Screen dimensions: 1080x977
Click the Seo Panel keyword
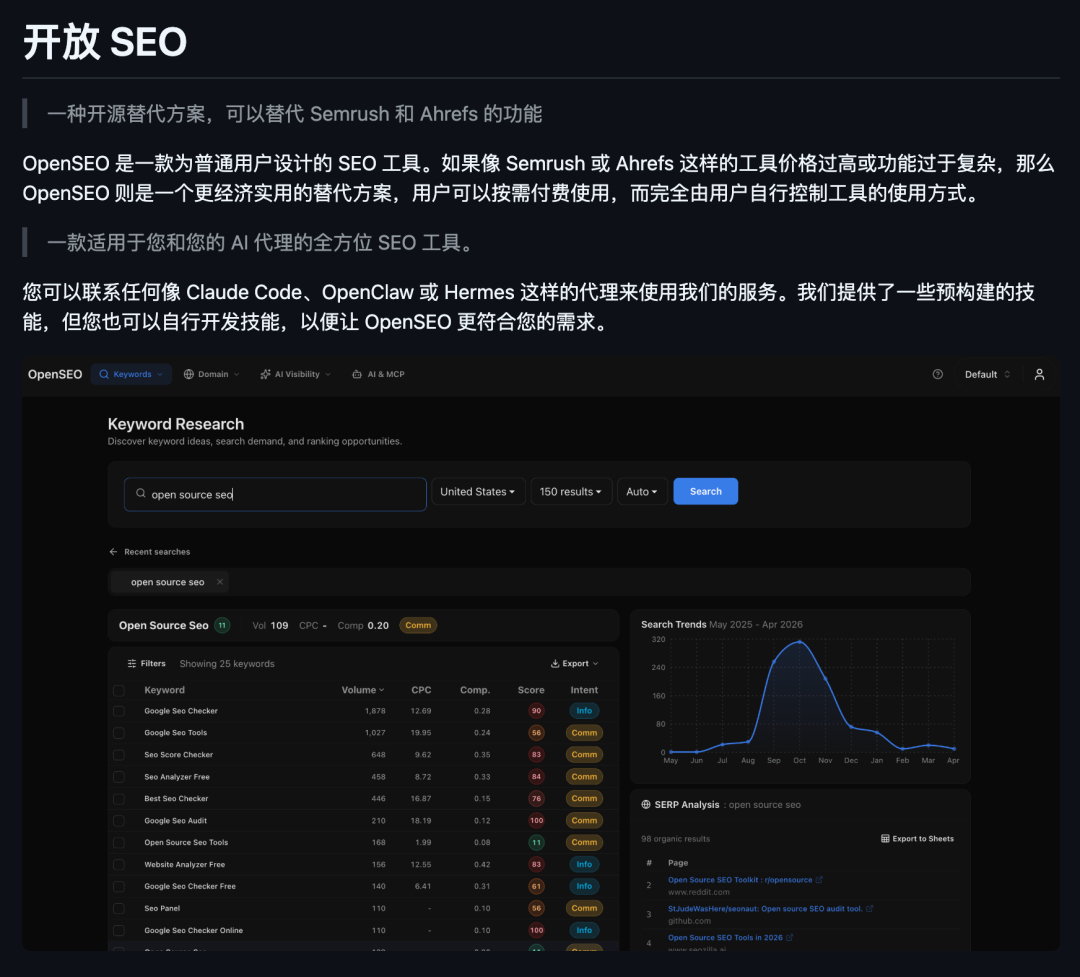pyautogui.click(x=162, y=908)
